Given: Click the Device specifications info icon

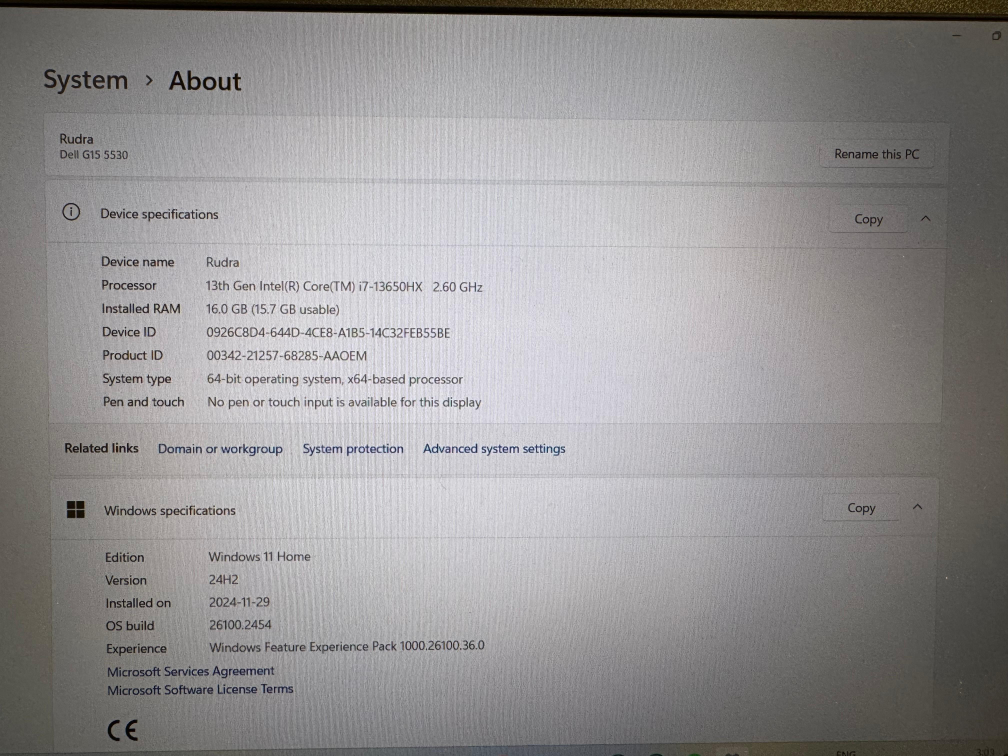Looking at the screenshot, I should [71, 212].
